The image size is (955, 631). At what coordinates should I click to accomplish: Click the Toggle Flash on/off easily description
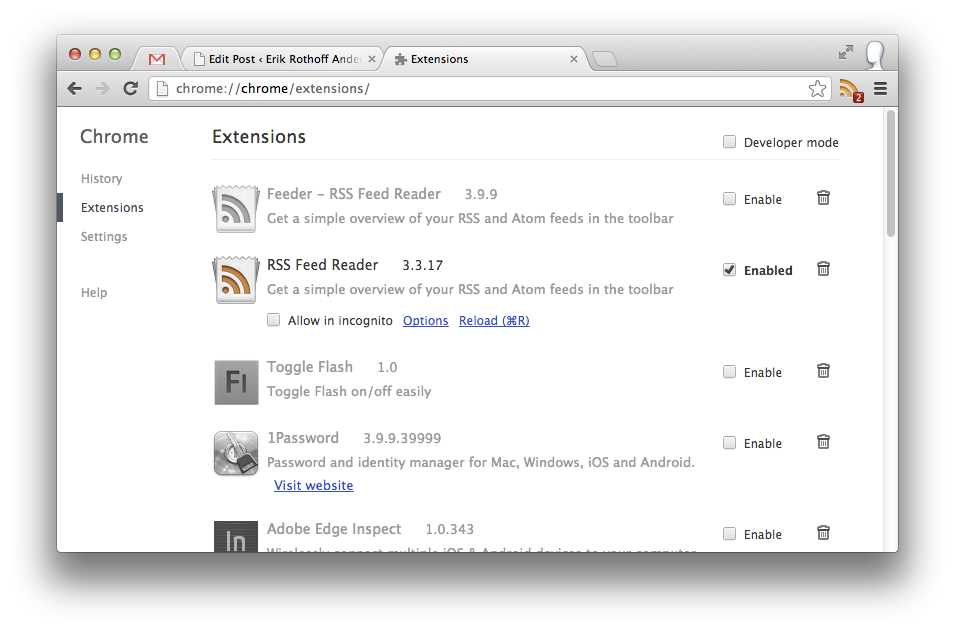[349, 391]
